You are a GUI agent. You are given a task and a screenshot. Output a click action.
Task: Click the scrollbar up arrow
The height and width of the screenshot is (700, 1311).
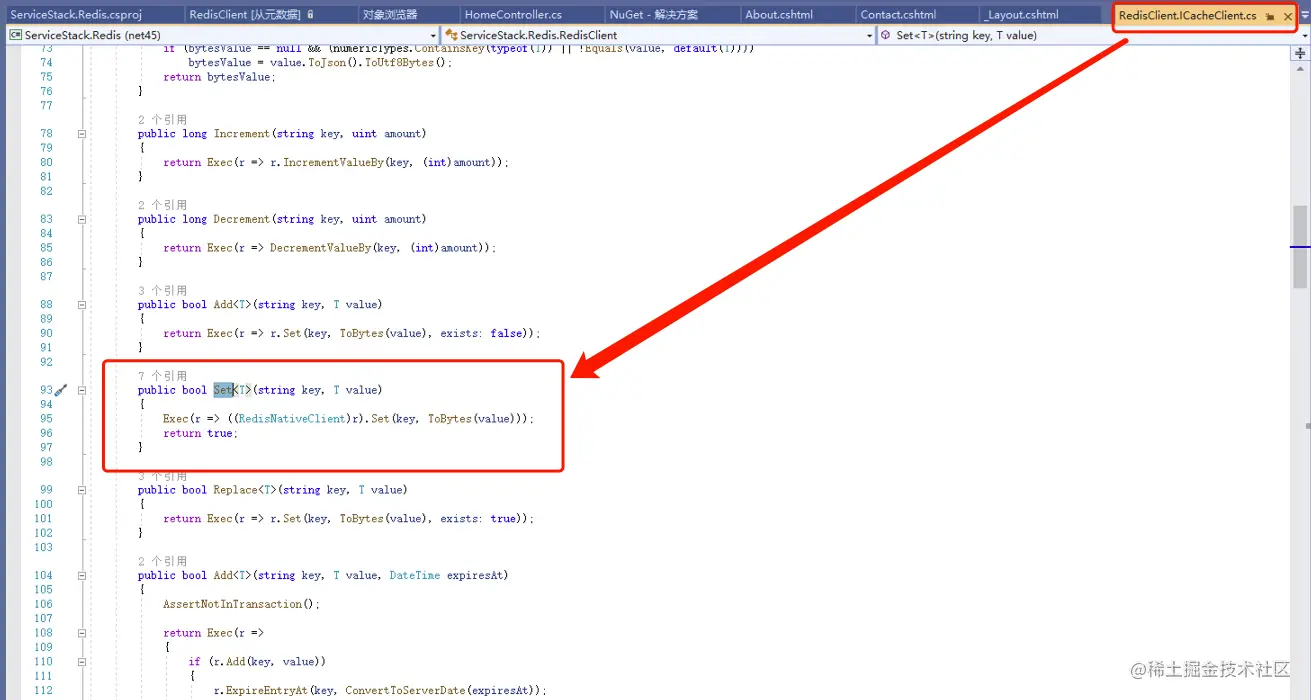click(x=1300, y=68)
